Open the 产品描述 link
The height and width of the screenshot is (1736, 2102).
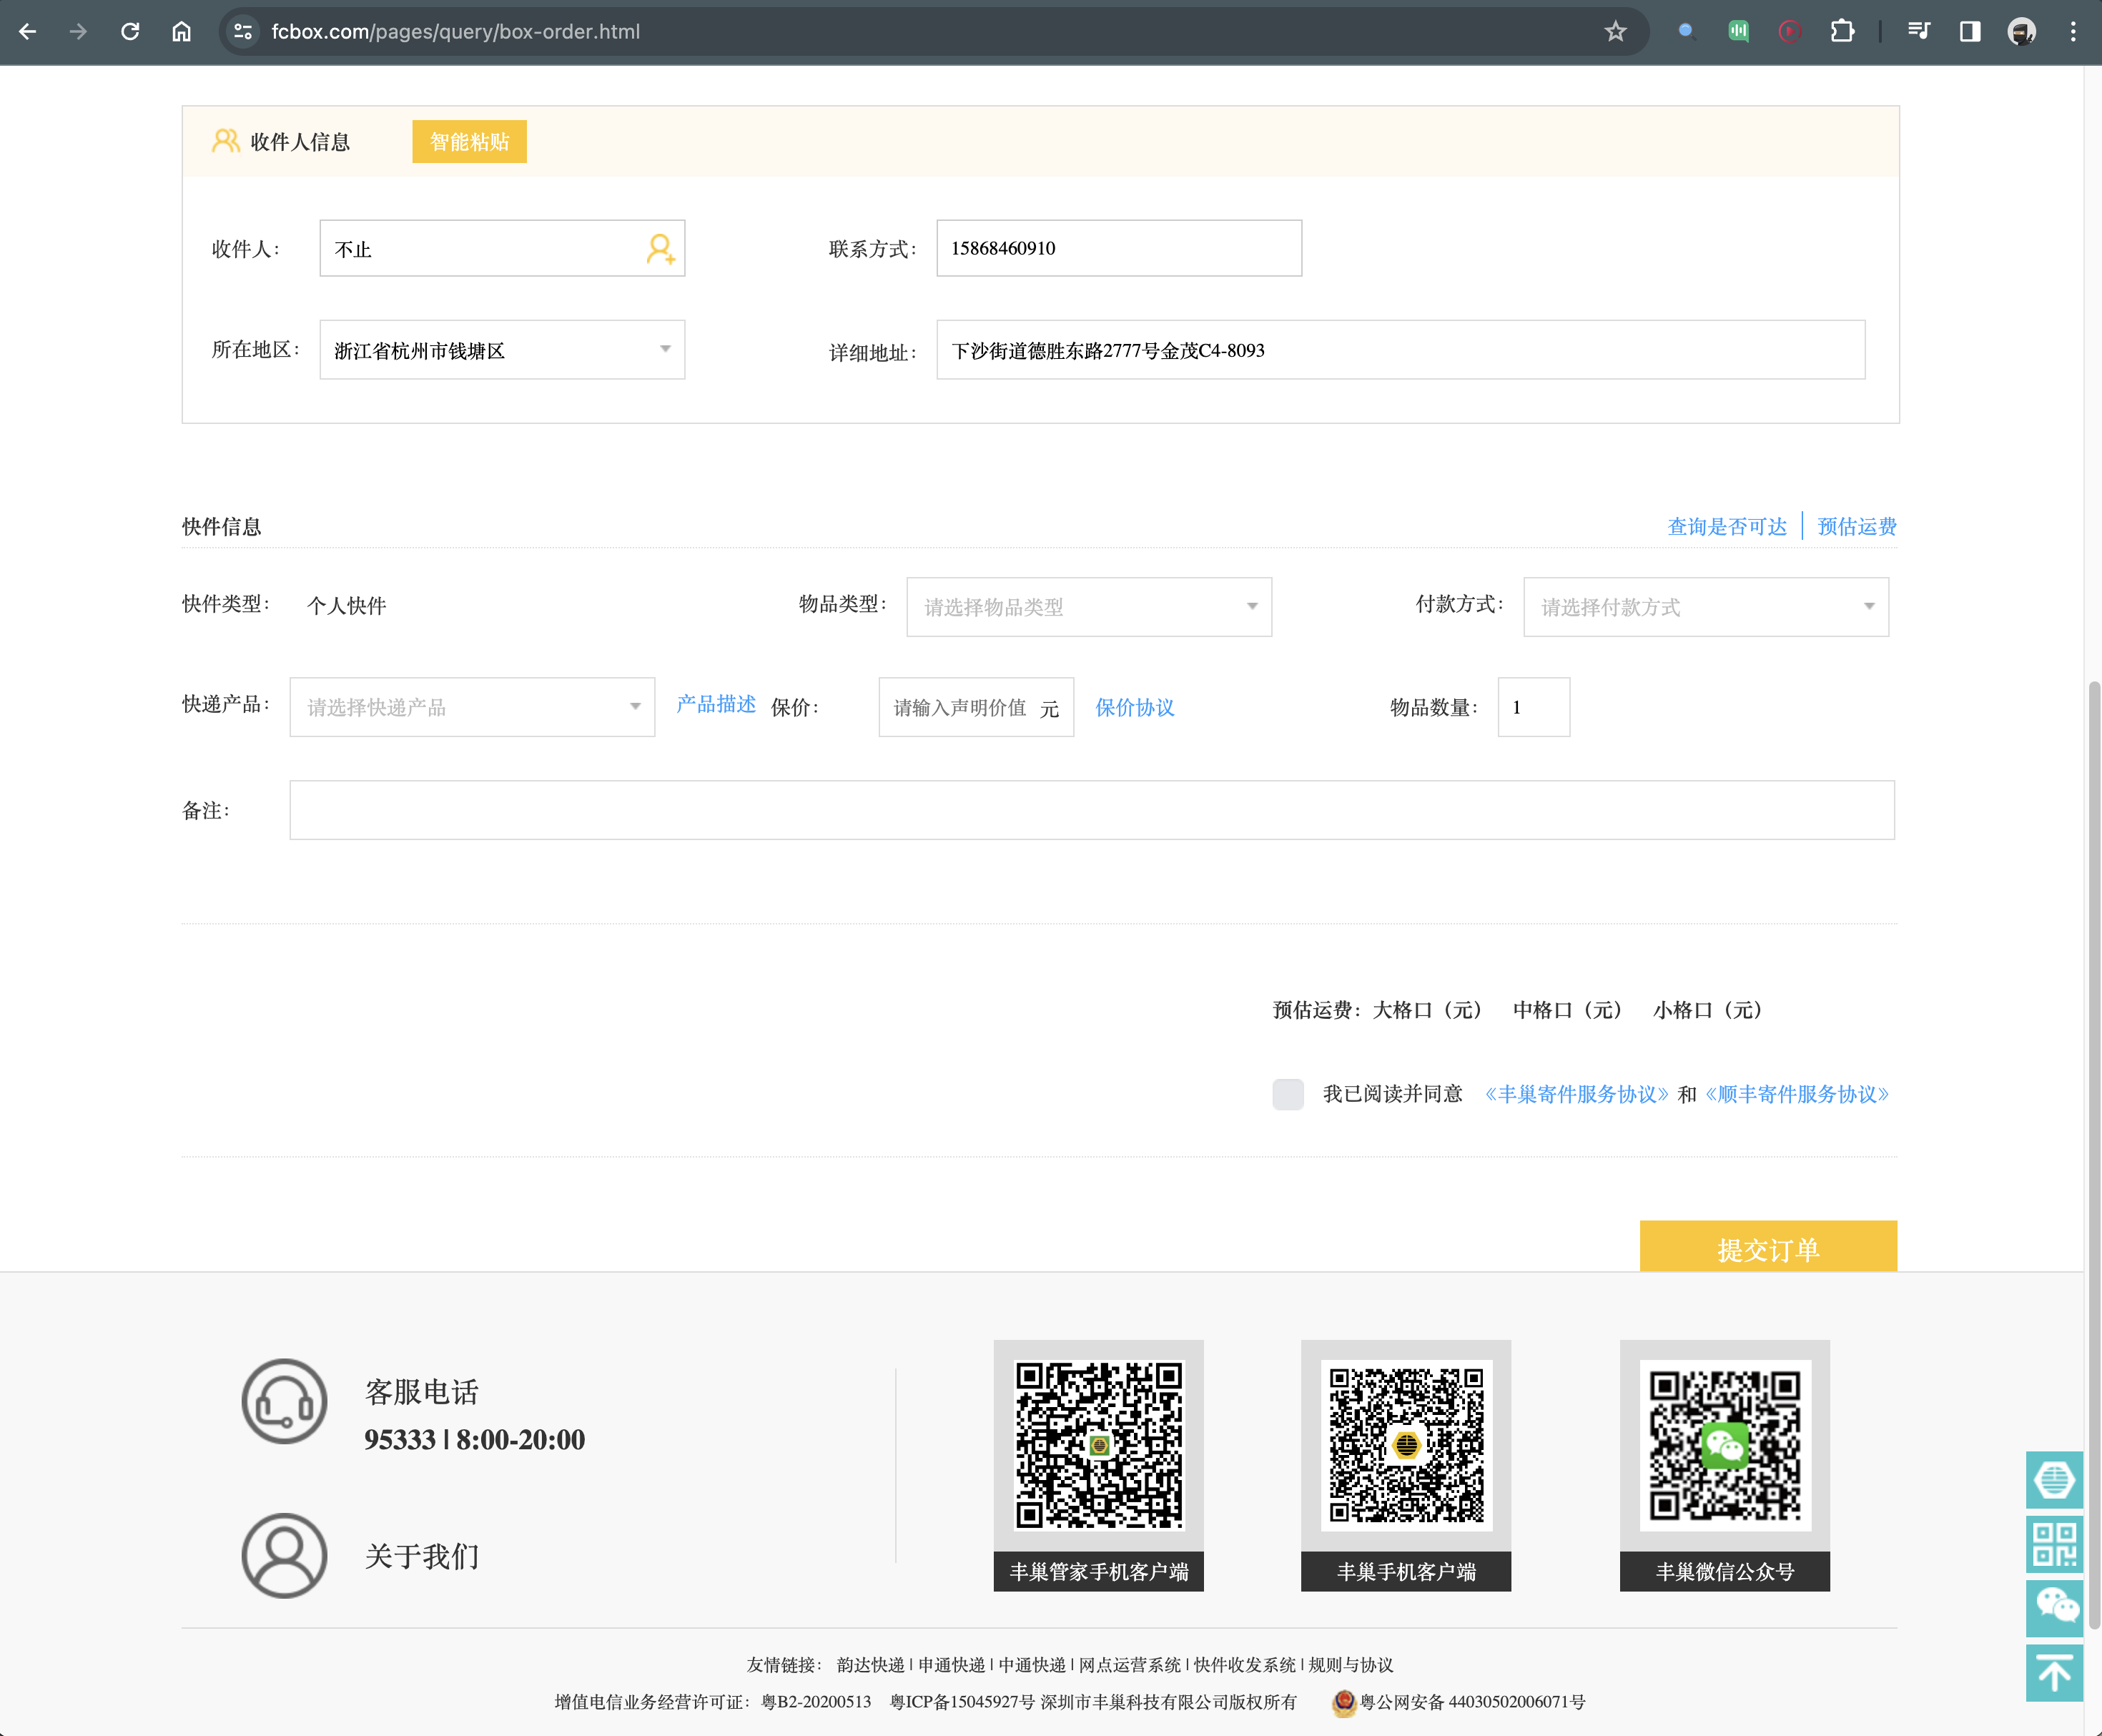pyautogui.click(x=716, y=704)
